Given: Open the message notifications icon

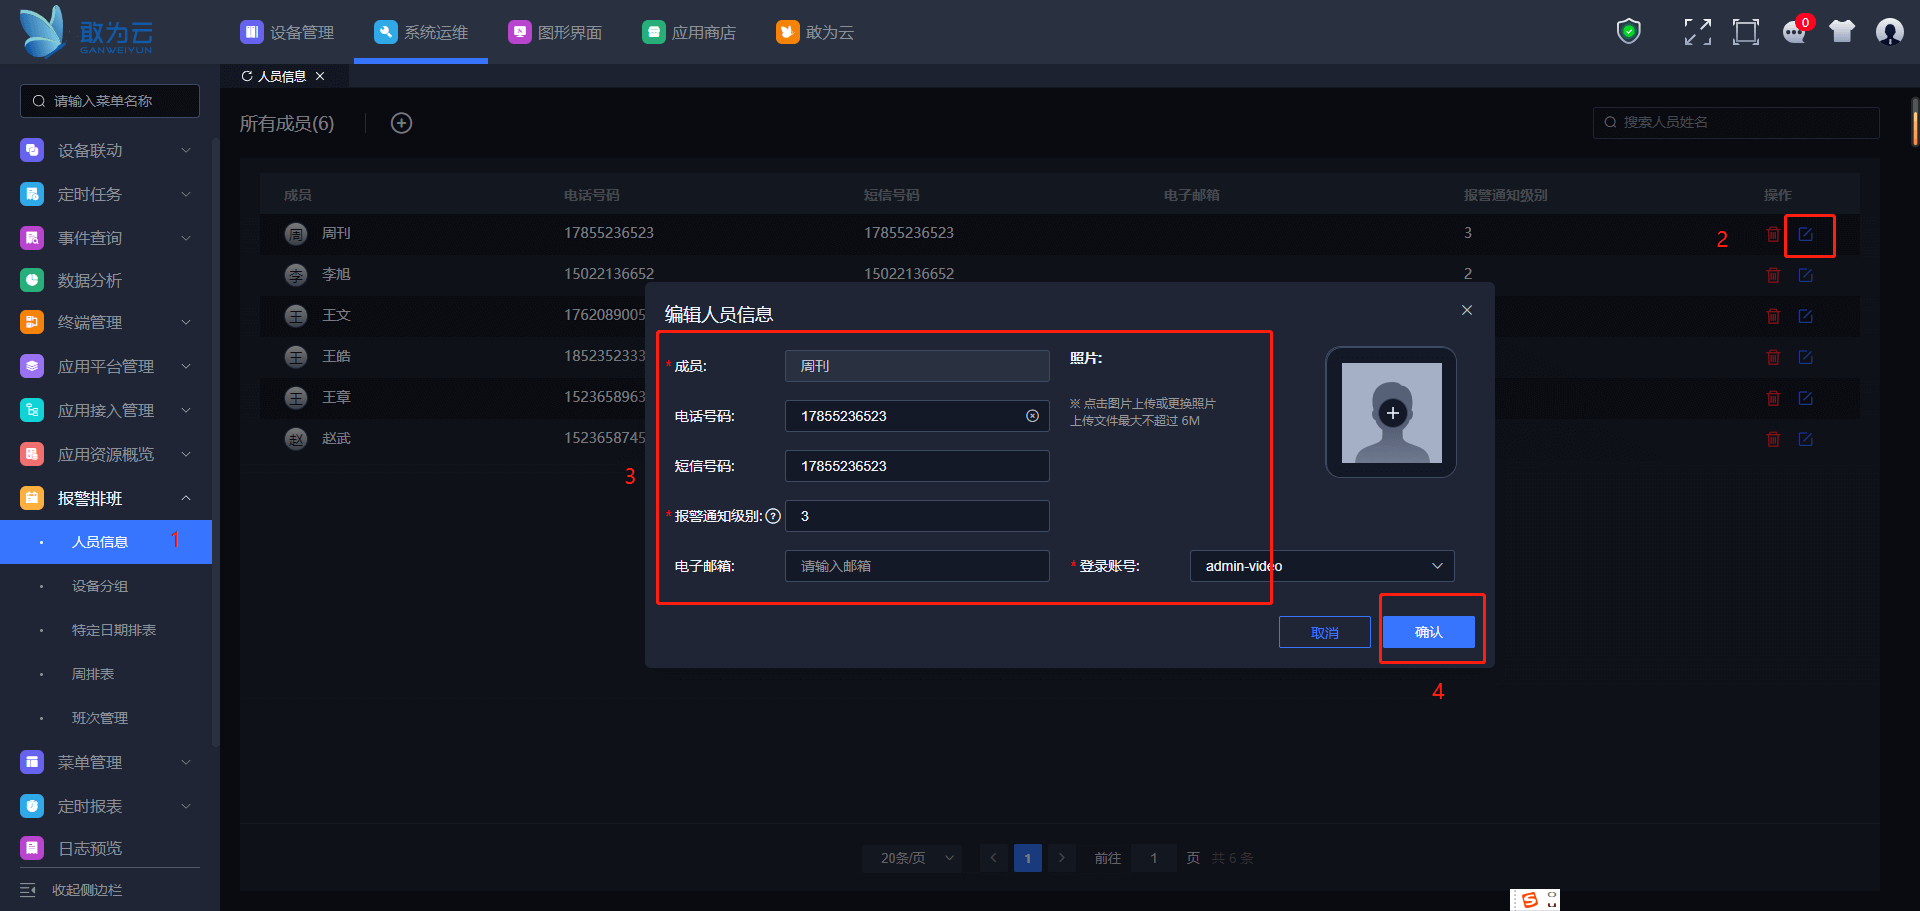Looking at the screenshot, I should (x=1795, y=32).
